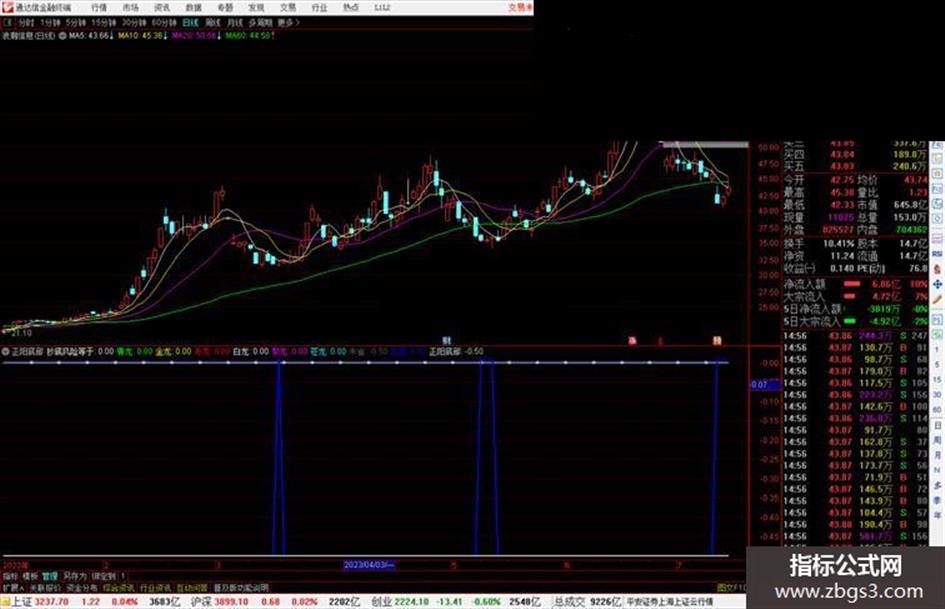Viewport: 945px width, 609px height.
Task: Click the 管理 button at chart bottom
Action: tap(49, 576)
